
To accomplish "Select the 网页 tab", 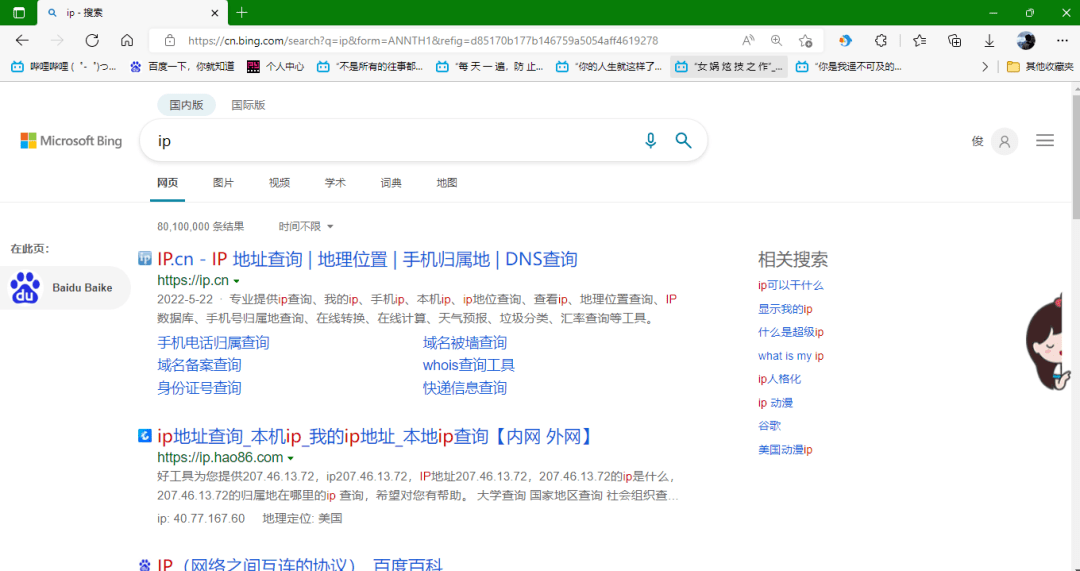I will [x=167, y=183].
